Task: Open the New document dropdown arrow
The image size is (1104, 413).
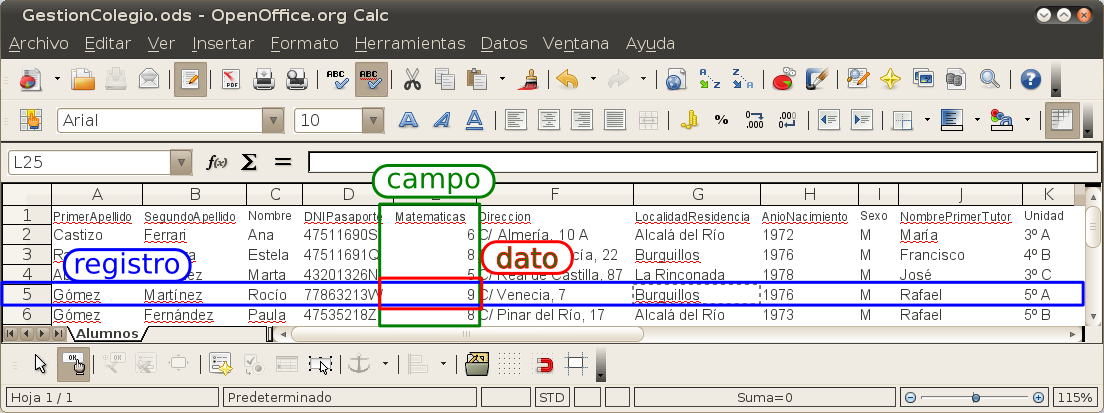Action: click(x=57, y=80)
